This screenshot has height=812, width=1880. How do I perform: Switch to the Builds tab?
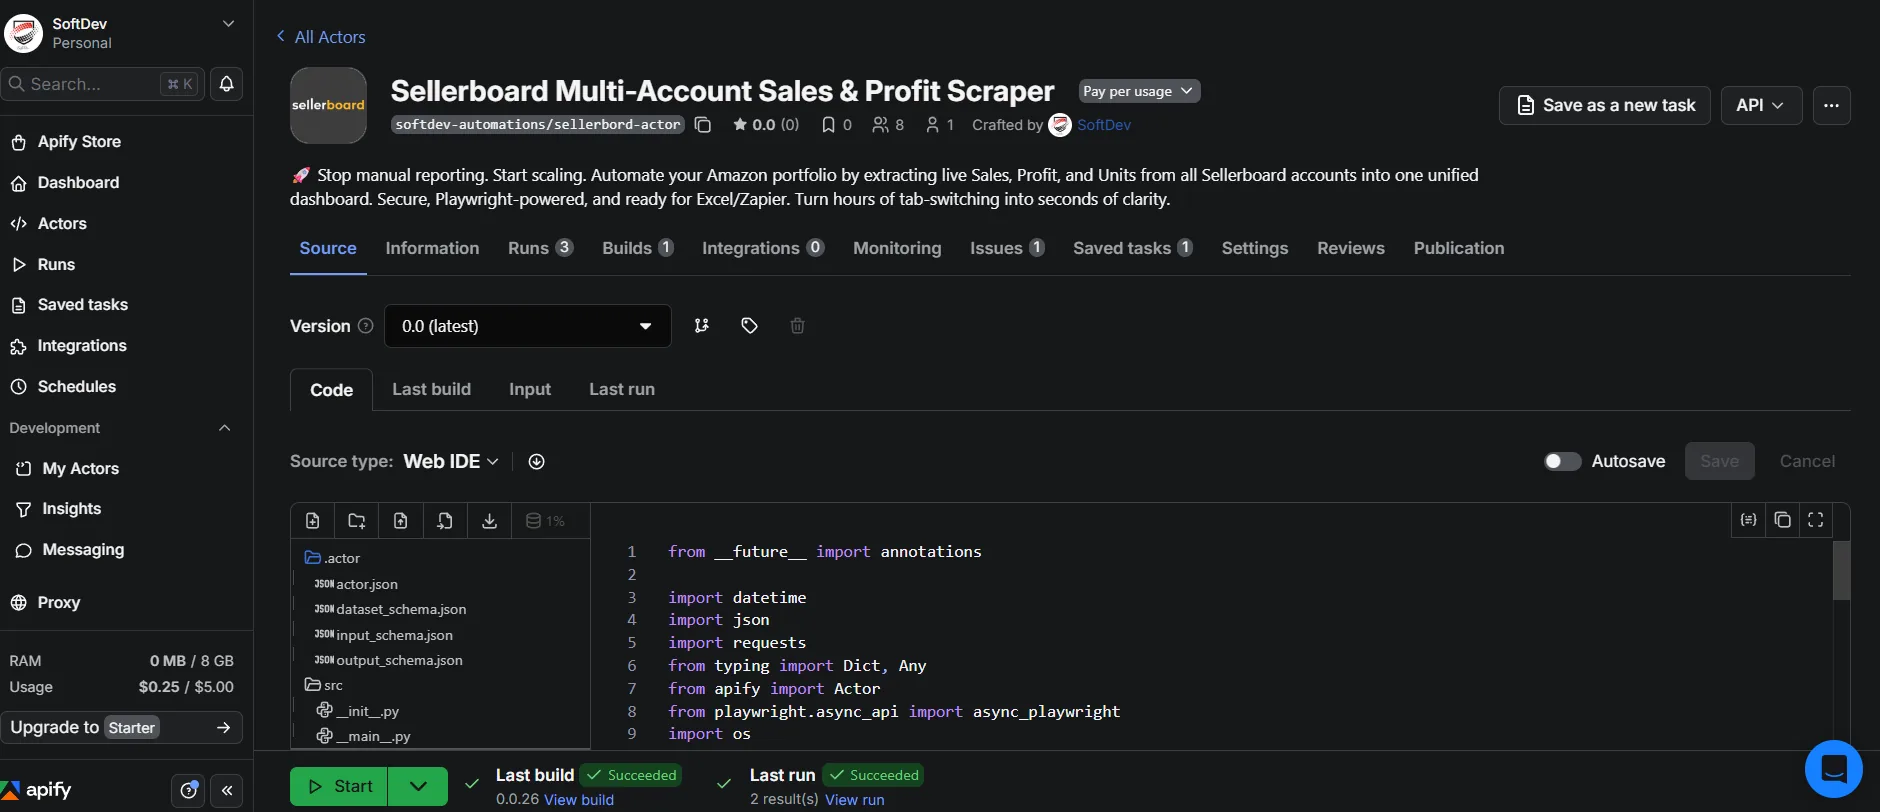(638, 248)
